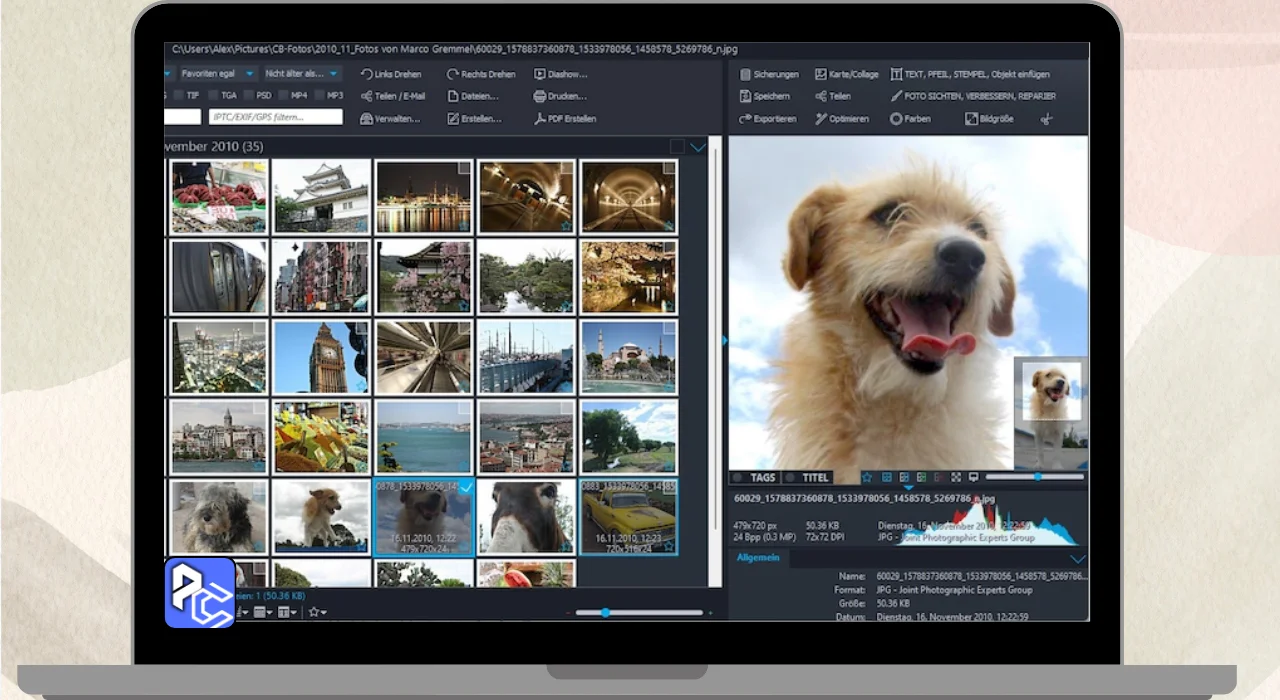Adjust the thumbnail size slider

(x=606, y=612)
